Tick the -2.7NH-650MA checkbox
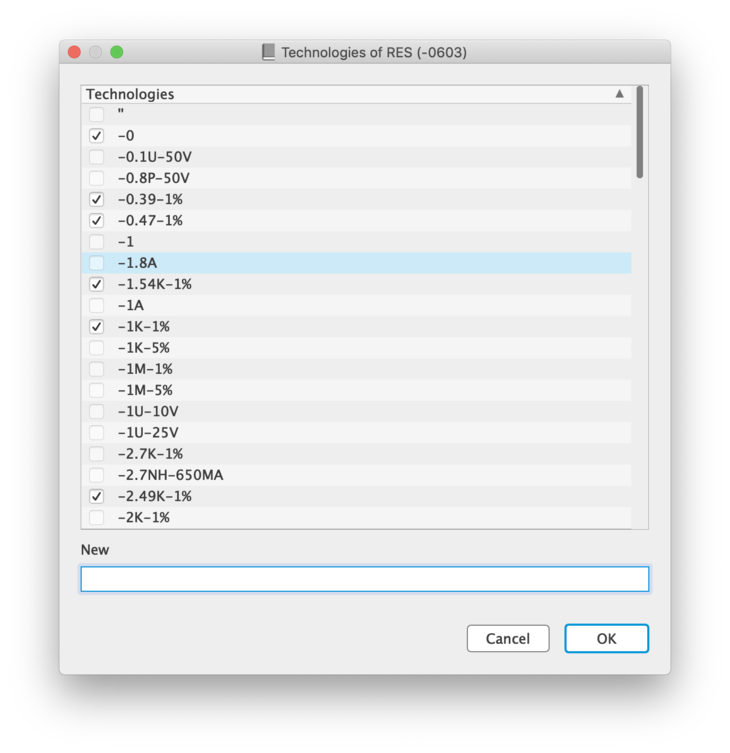 [97, 475]
